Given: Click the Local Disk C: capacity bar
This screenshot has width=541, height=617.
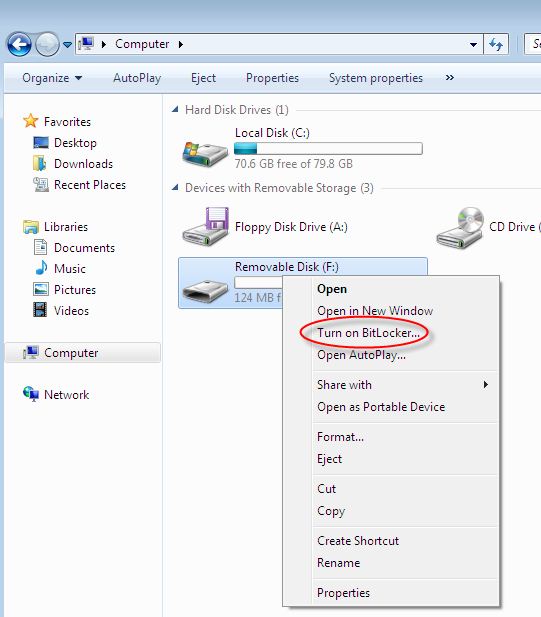Looking at the screenshot, I should coord(328,149).
